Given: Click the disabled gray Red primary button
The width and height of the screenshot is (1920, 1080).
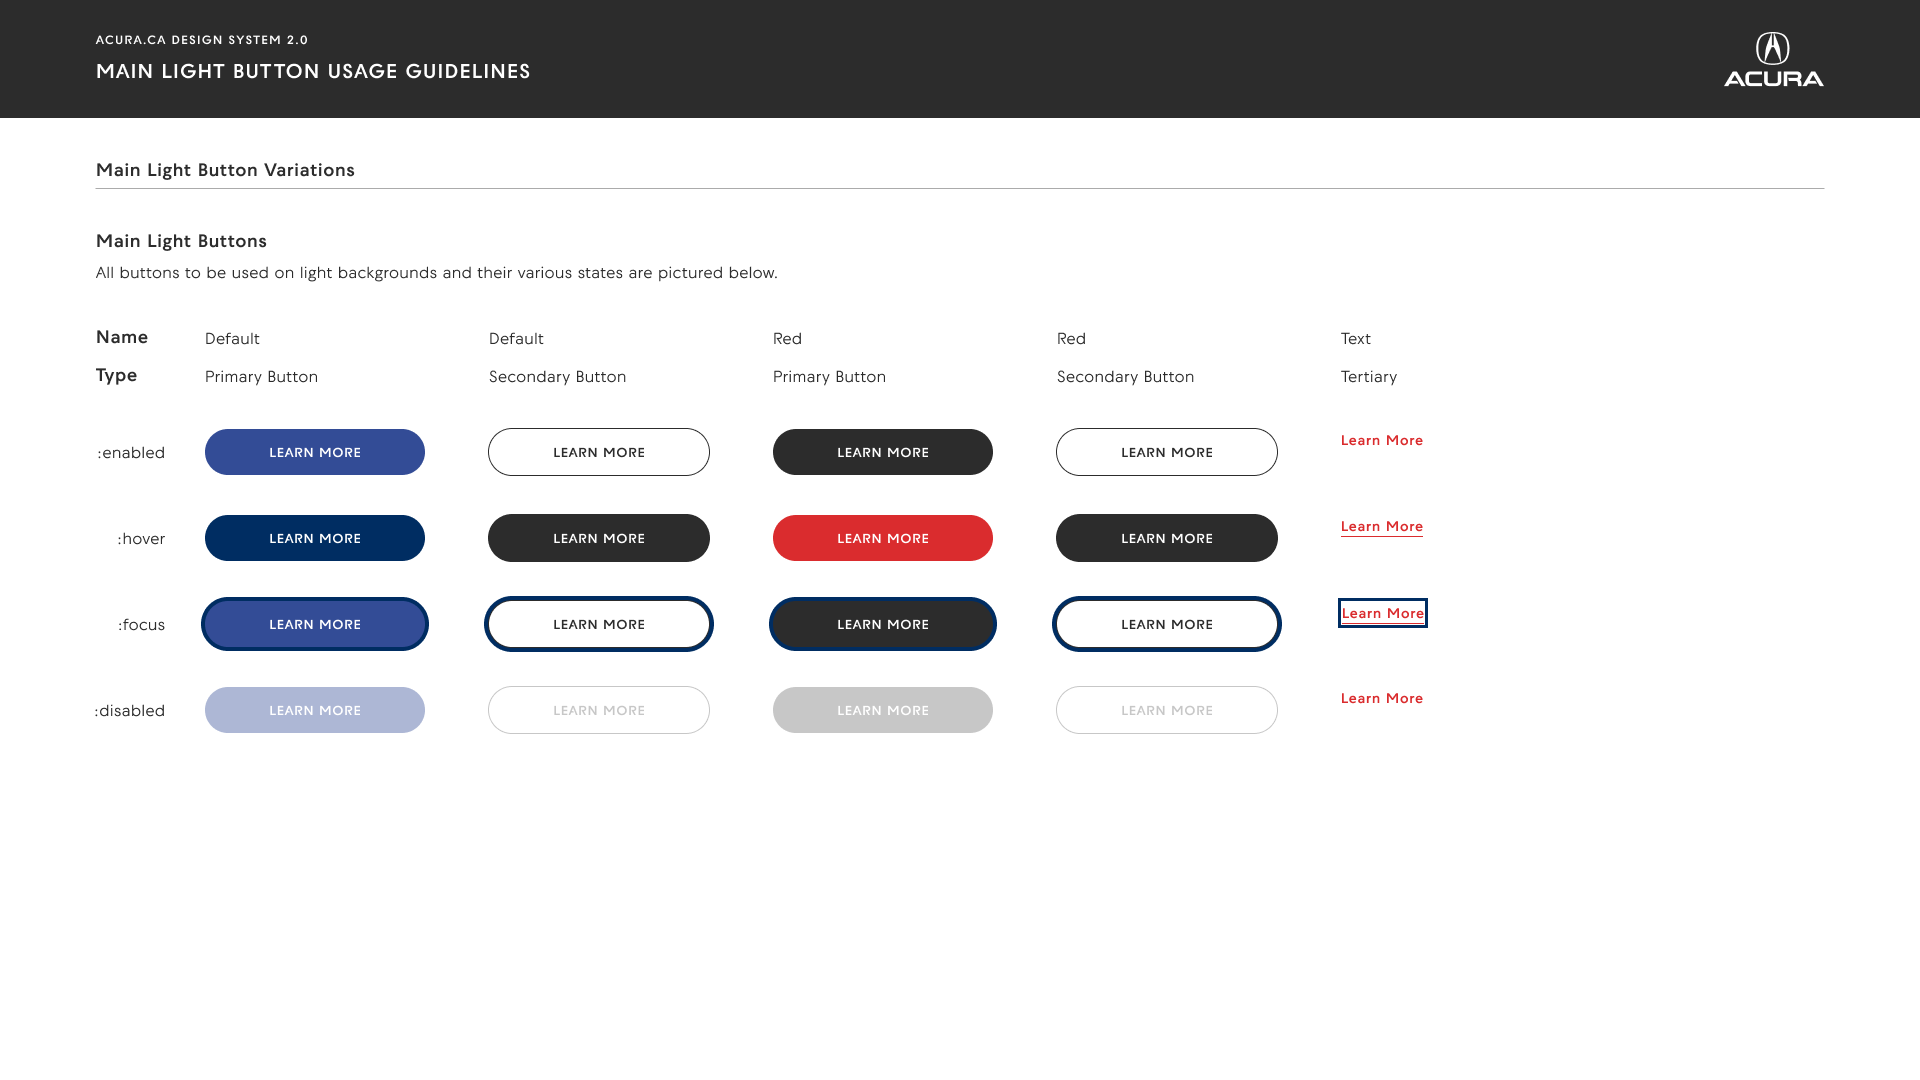Looking at the screenshot, I should click(x=883, y=710).
